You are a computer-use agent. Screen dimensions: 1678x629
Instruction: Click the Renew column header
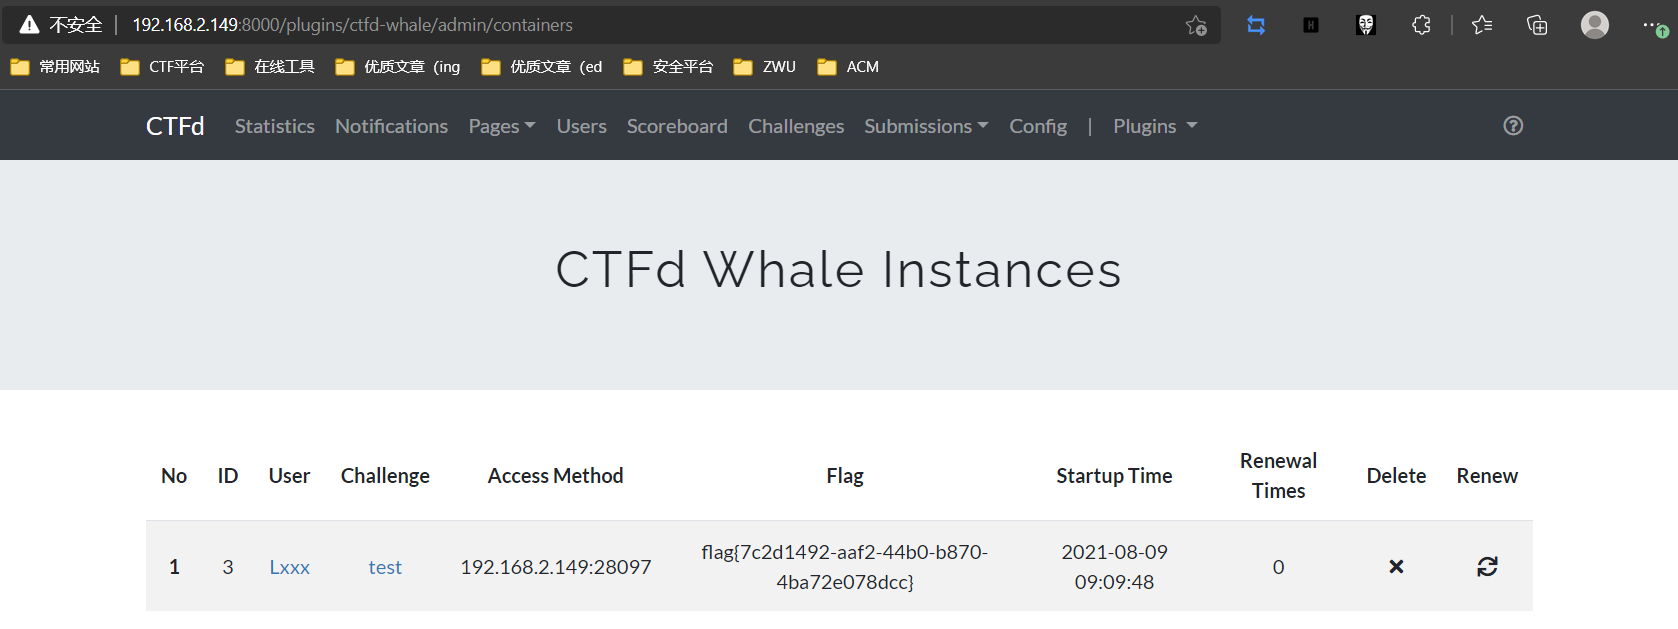[x=1487, y=476]
